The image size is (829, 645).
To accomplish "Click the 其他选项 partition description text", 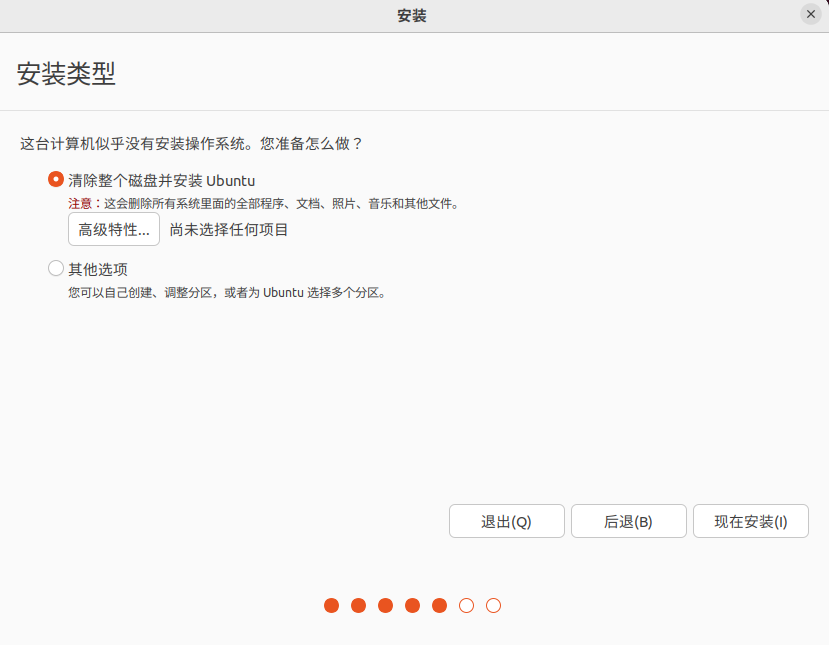I will point(226,293).
